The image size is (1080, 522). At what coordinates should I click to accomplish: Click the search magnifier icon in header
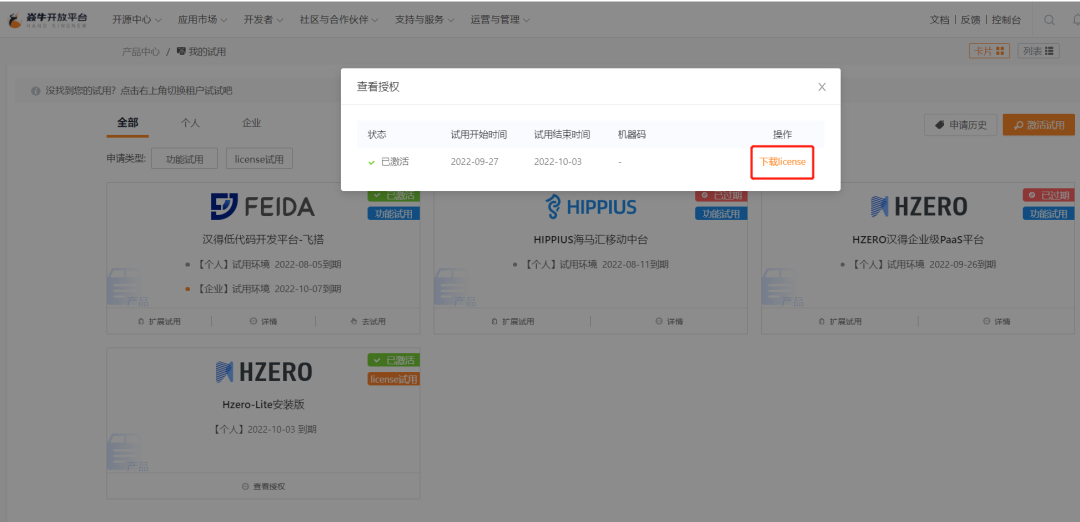(x=1049, y=20)
